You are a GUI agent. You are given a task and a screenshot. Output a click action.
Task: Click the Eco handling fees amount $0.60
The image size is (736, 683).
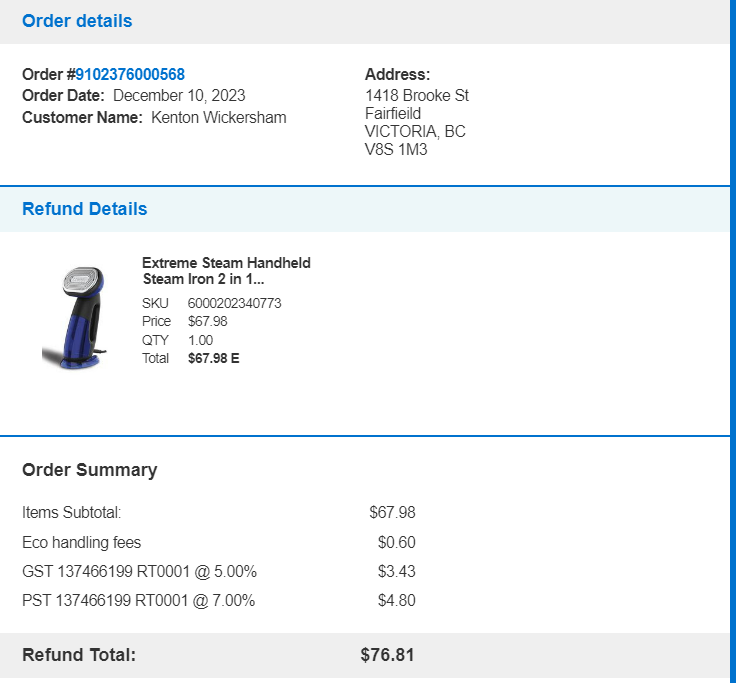(x=397, y=542)
